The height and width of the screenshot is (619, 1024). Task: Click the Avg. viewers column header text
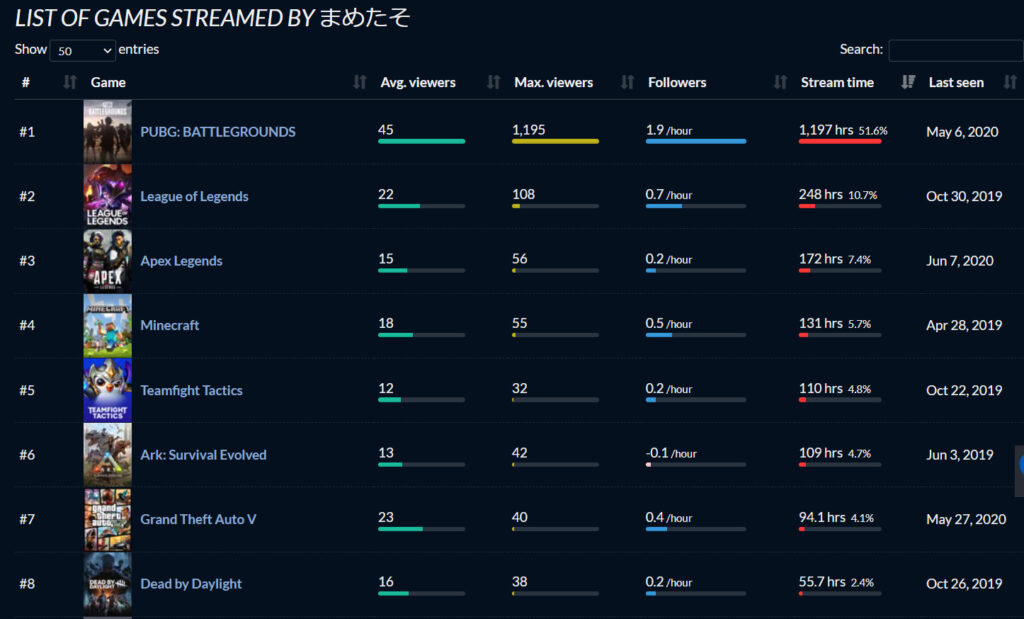[x=417, y=83]
